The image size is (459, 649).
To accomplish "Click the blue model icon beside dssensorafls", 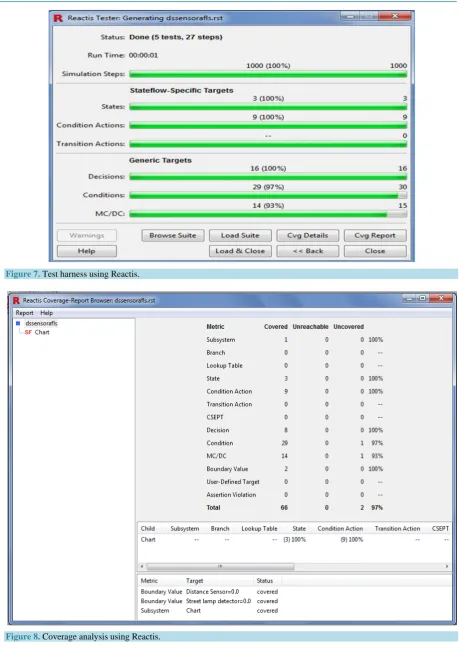I will [x=18, y=323].
